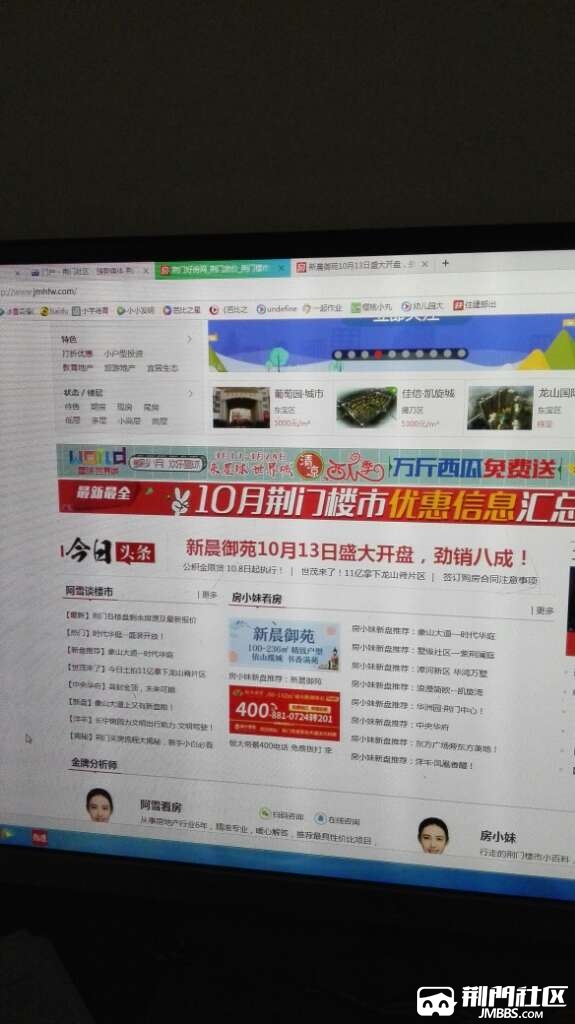Expand the 状态/楼层 category arrow
575x1024 pixels.
pyautogui.click(x=191, y=393)
